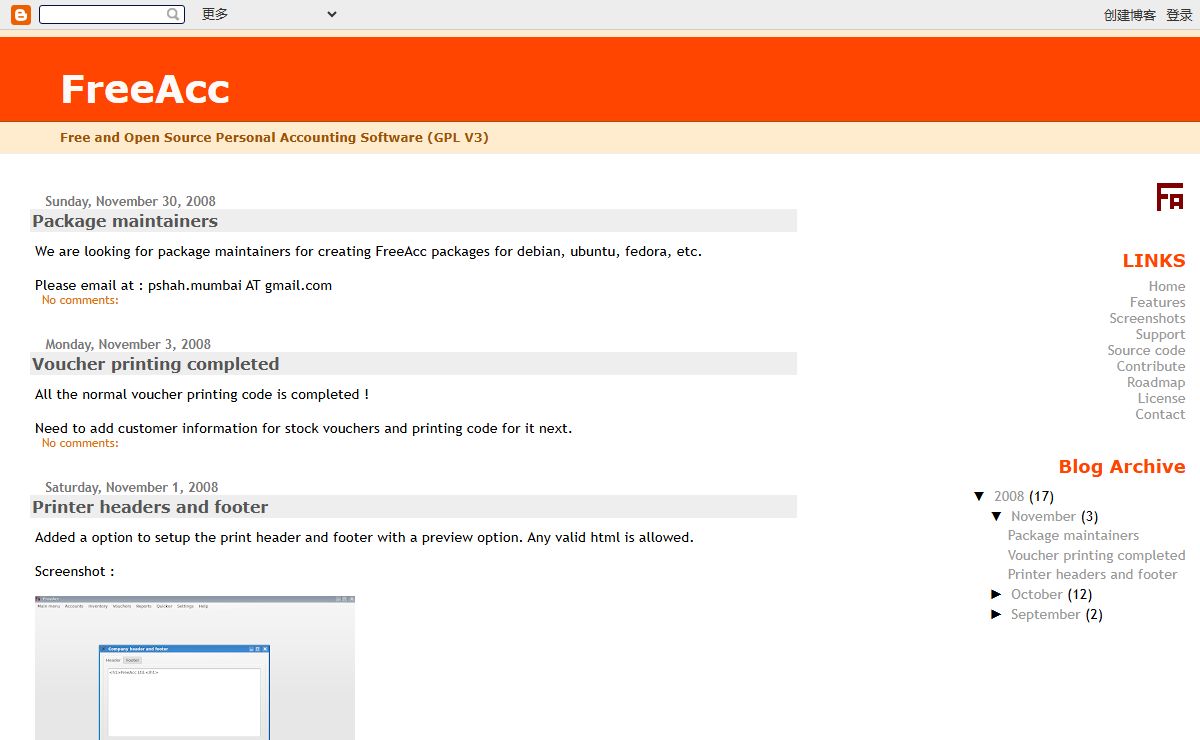This screenshot has width=1200, height=740.
Task: Expand the September archive arrow
Action: click(x=997, y=614)
